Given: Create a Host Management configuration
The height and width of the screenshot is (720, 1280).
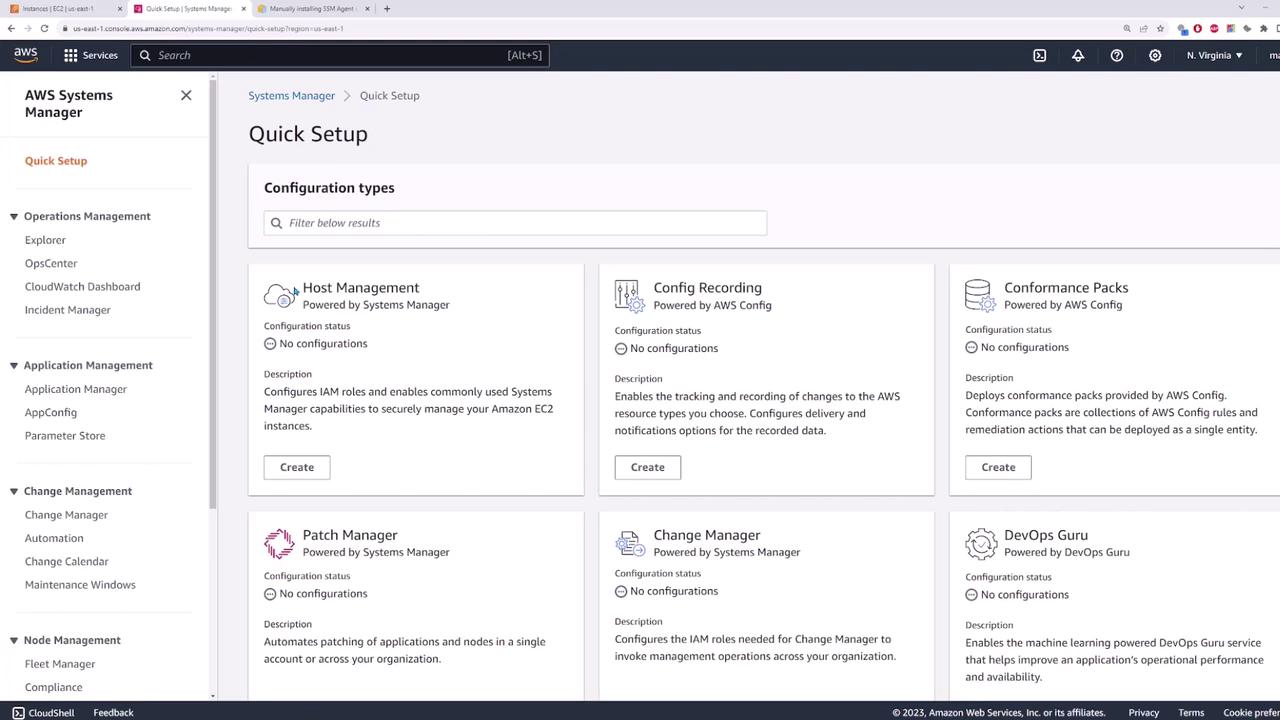Looking at the screenshot, I should [297, 467].
